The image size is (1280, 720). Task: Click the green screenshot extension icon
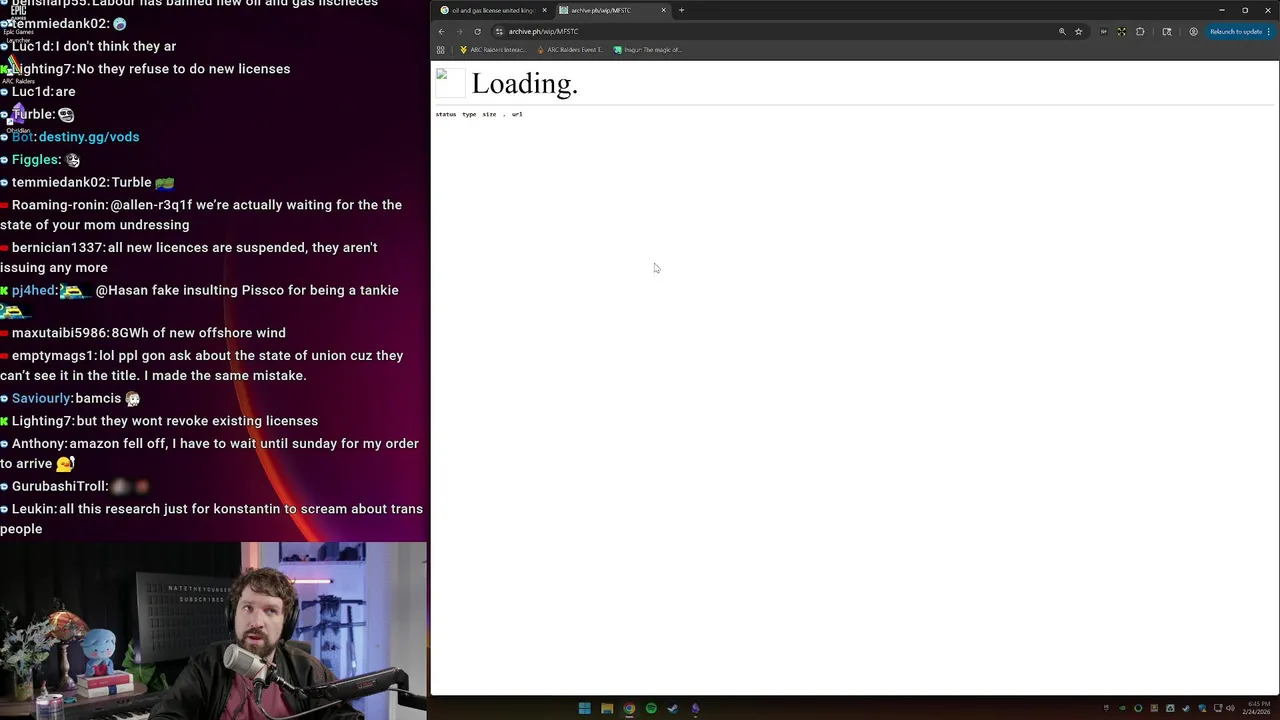[1122, 31]
